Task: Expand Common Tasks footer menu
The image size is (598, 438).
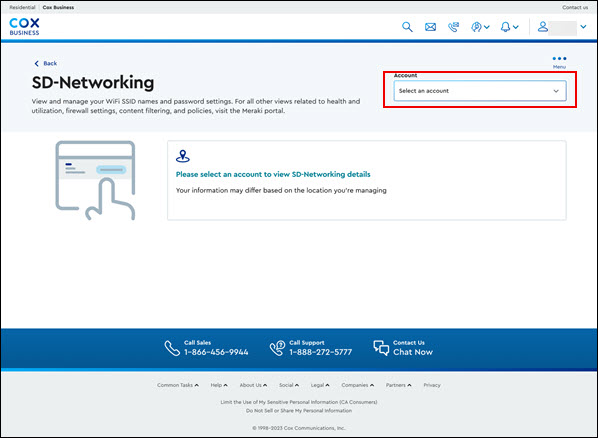Action: (x=178, y=385)
